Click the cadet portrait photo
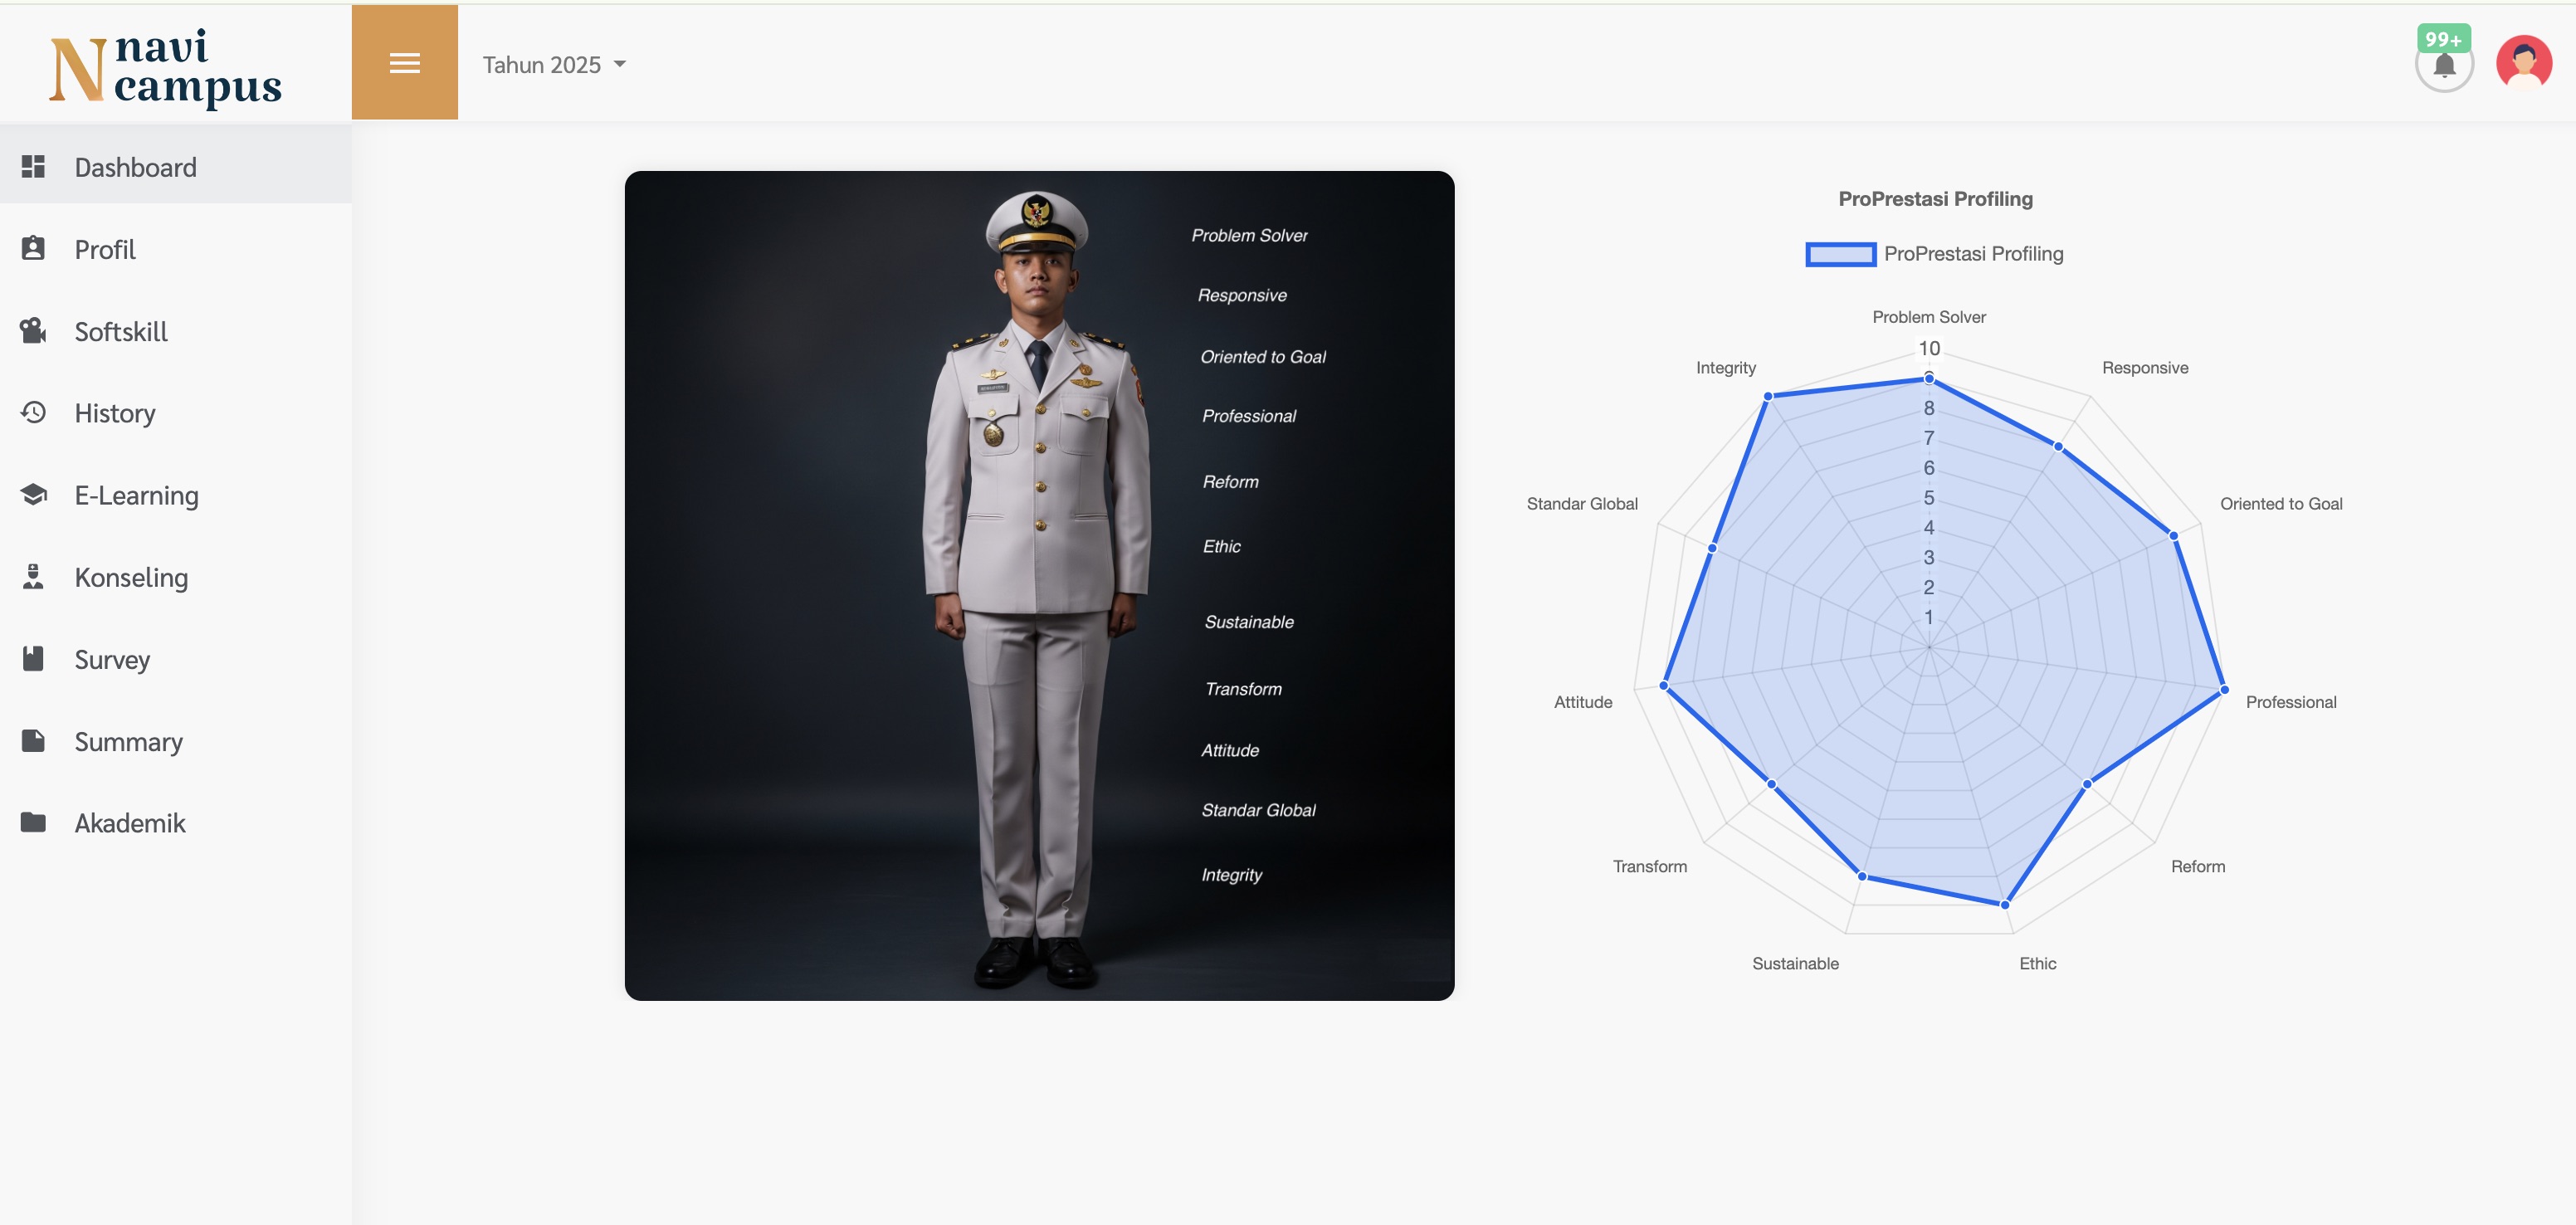The height and width of the screenshot is (1225, 2576). tap(1038, 585)
